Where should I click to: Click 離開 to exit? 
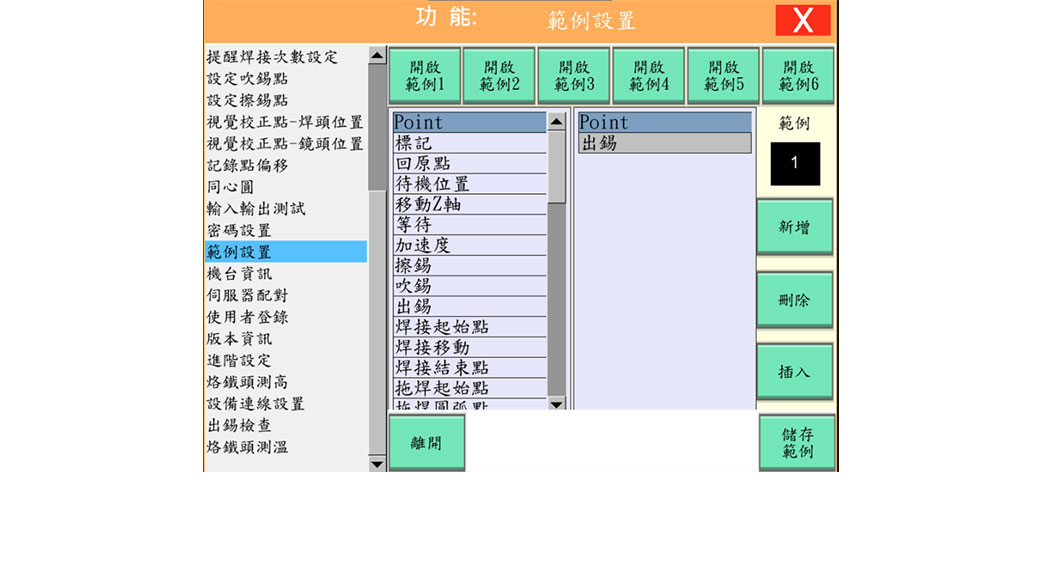[x=426, y=443]
